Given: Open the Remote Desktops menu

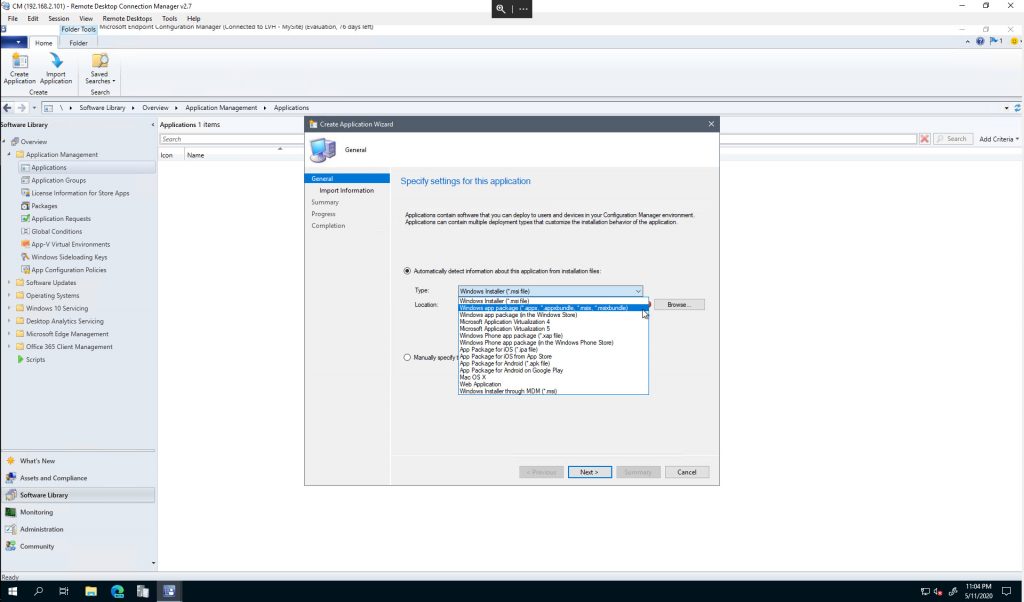Looking at the screenshot, I should 127,19.
